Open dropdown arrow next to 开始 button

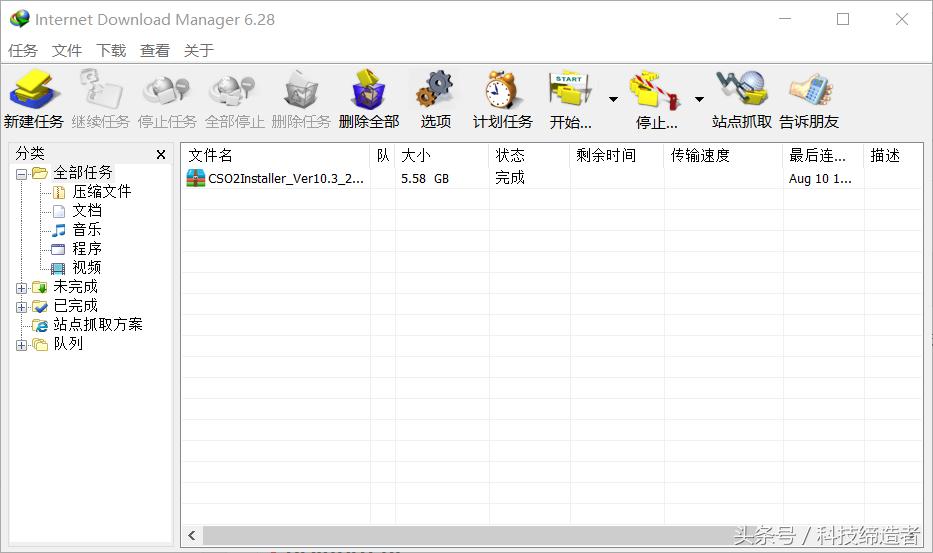613,99
